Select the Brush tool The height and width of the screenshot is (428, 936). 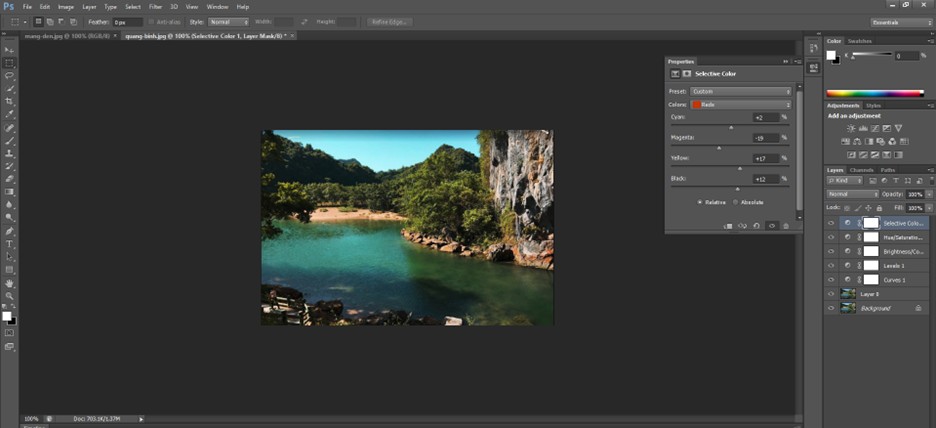point(10,141)
